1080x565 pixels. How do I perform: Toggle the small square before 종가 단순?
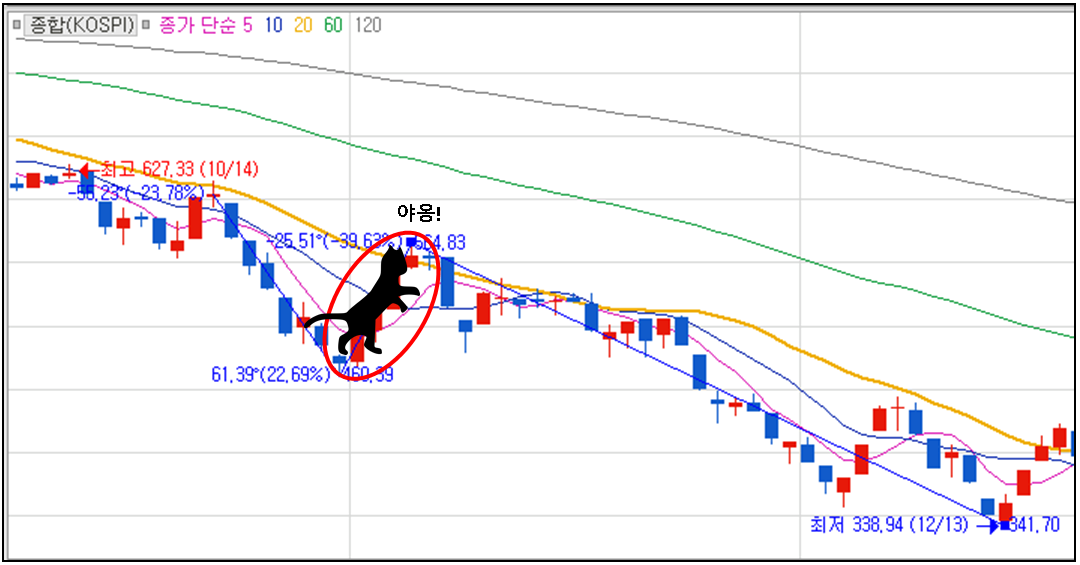pyautogui.click(x=145, y=25)
